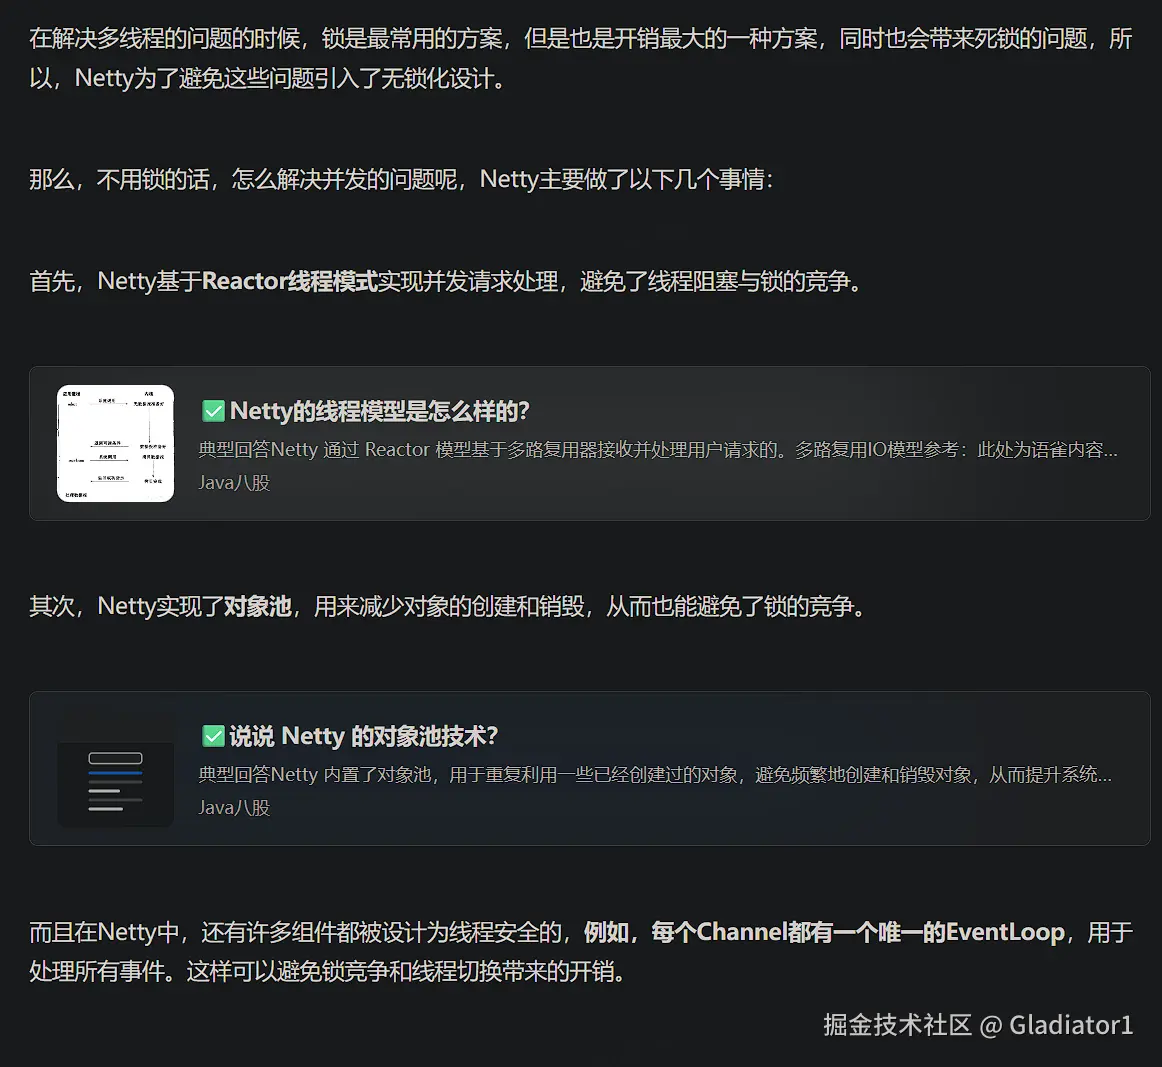Click the description starting 典型回答Netty 内置了对象池

pos(655,775)
